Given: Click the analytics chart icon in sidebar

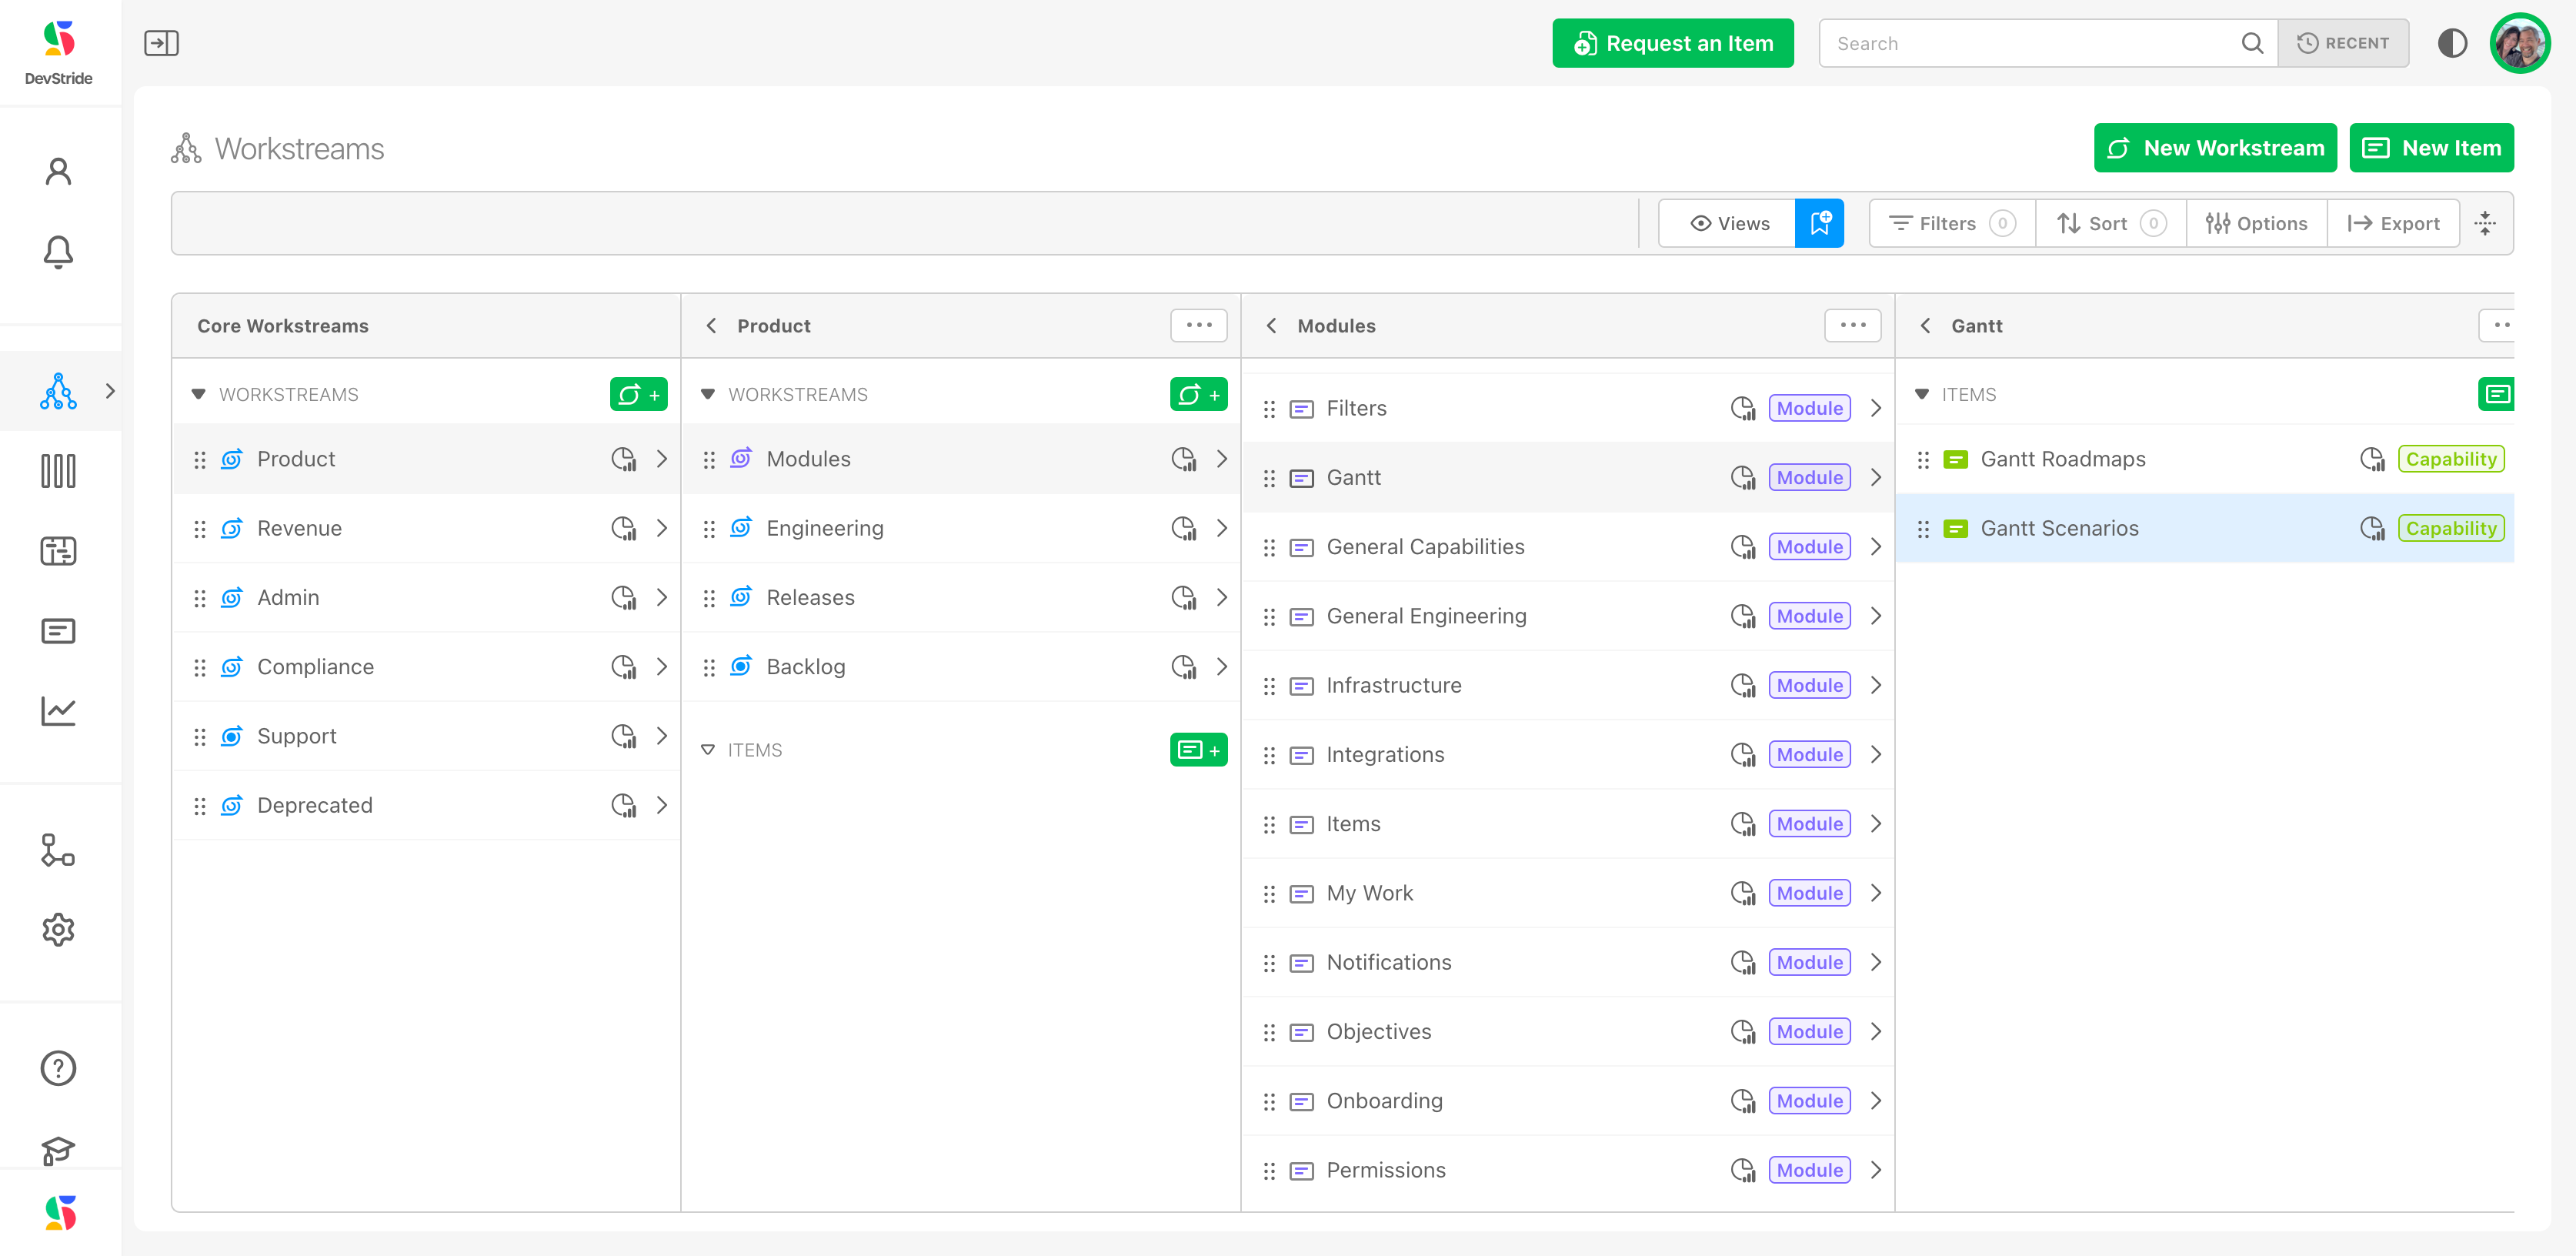Looking at the screenshot, I should coord(58,711).
